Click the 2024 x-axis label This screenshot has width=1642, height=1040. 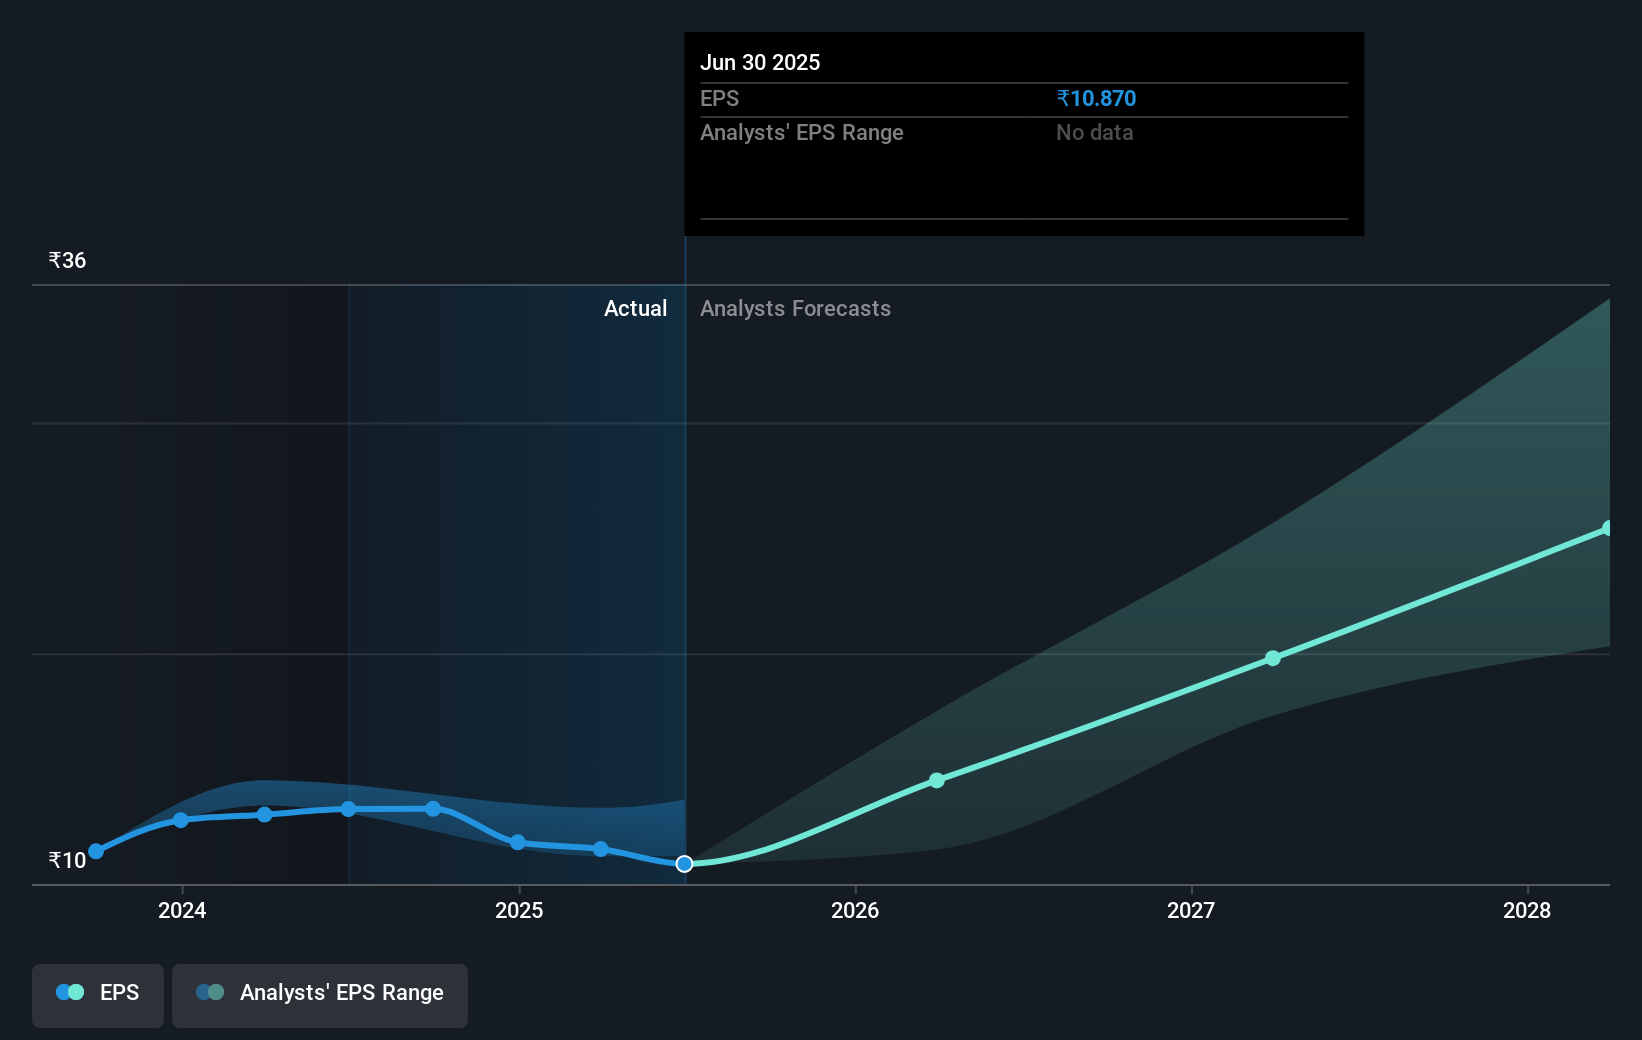click(182, 911)
